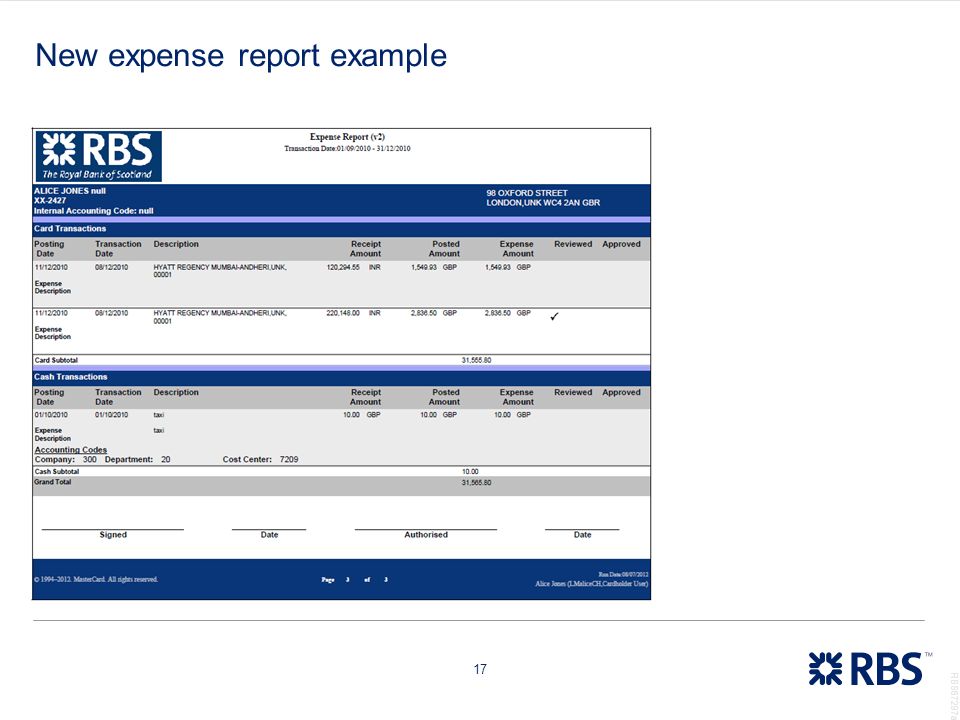Image resolution: width=960 pixels, height=720 pixels.
Task: Click the 'Cash Transactions' section header
Action: (70, 377)
